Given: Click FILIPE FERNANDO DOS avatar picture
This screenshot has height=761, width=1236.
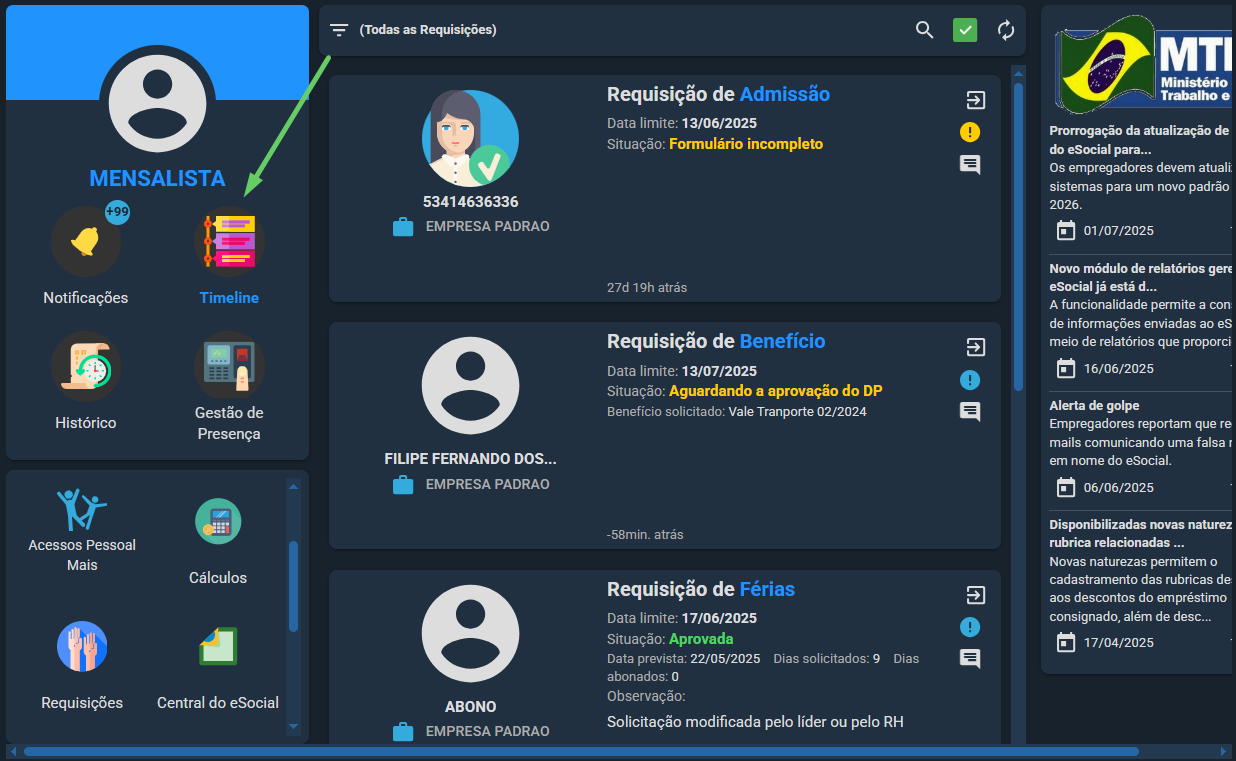Looking at the screenshot, I should 470,386.
